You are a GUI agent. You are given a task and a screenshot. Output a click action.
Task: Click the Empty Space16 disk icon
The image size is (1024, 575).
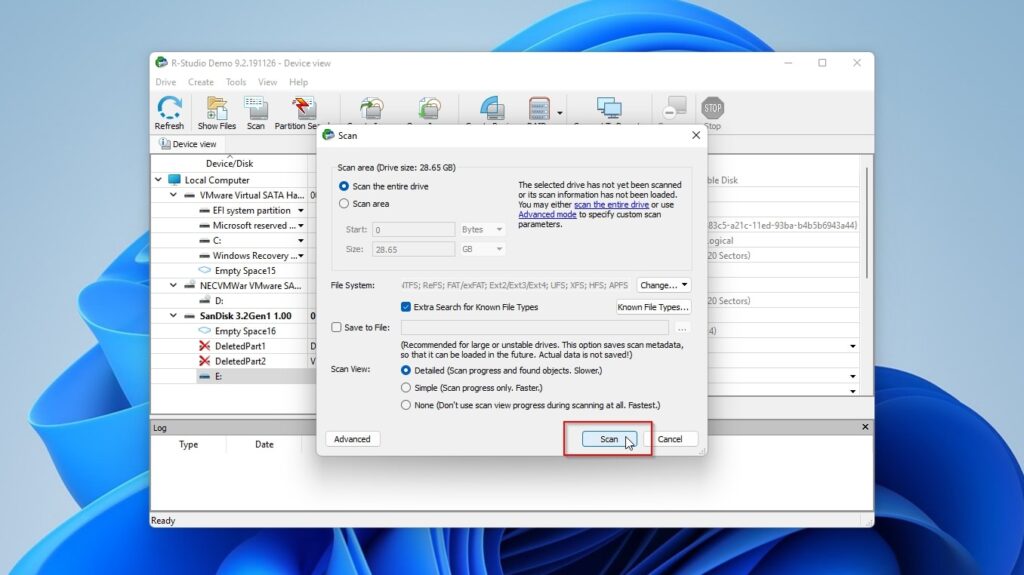(x=204, y=331)
